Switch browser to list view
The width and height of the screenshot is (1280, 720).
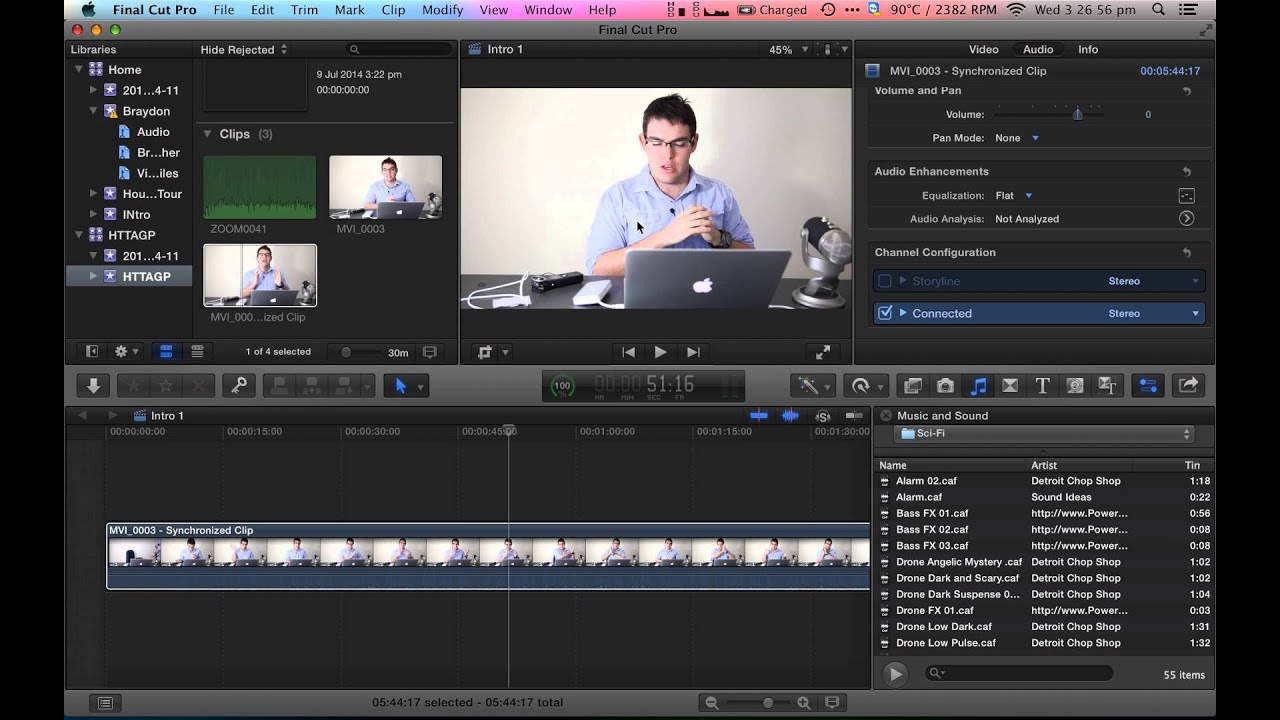pos(197,352)
